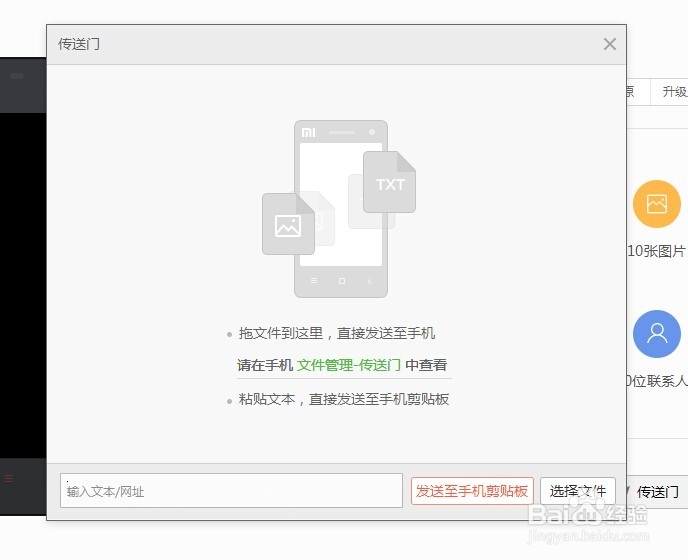Click the 传送门 entry in background window

point(657,492)
